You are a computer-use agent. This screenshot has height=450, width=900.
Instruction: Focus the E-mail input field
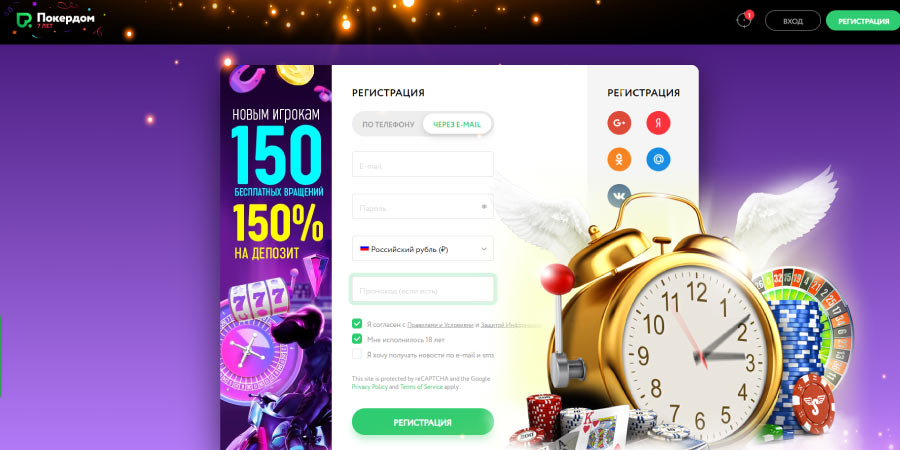422,164
